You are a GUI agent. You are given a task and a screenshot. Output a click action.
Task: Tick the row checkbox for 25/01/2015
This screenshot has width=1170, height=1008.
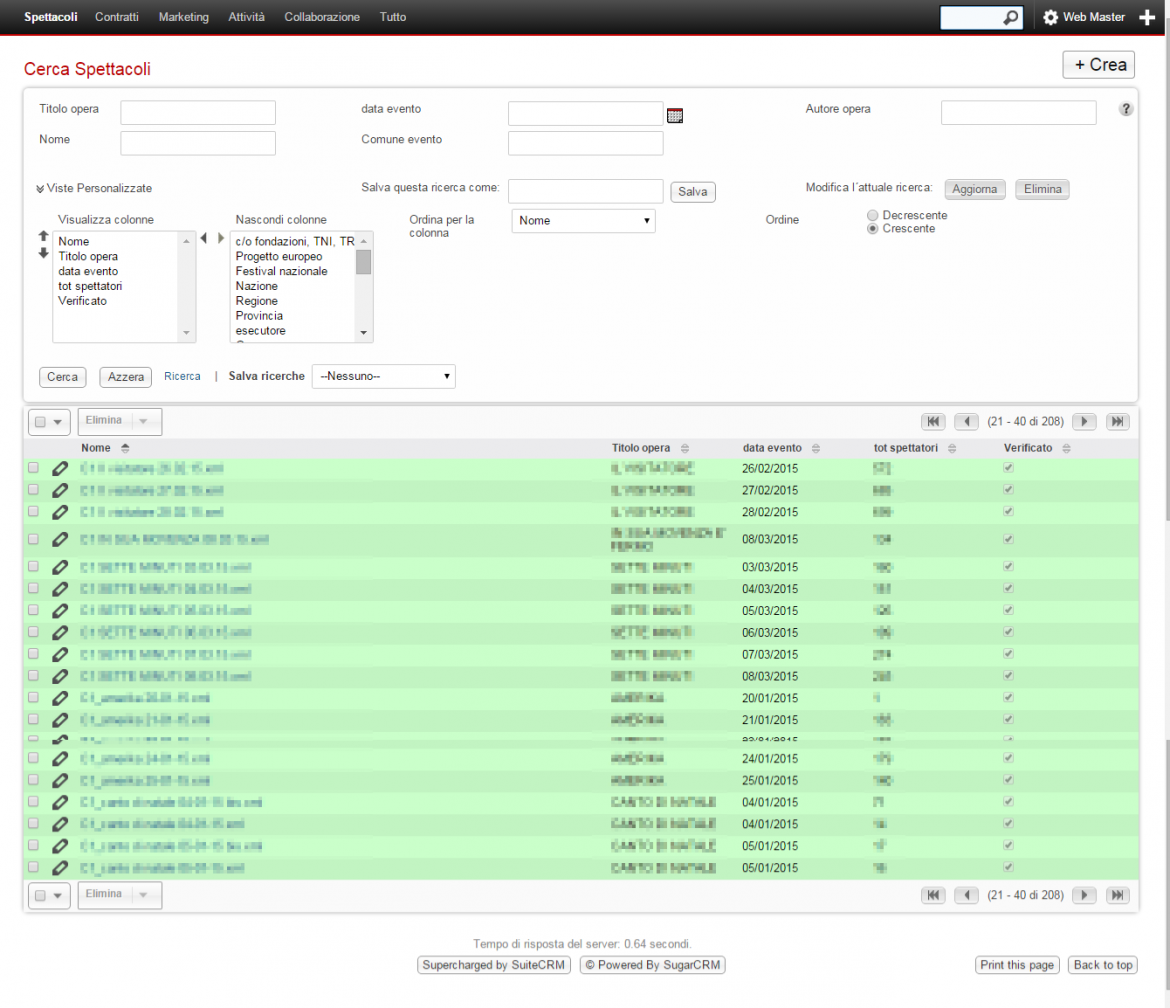coord(34,780)
